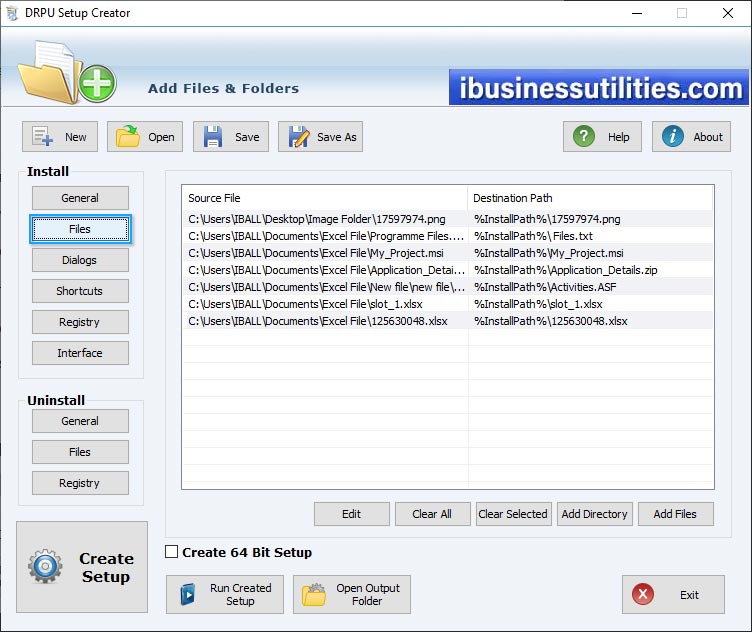752x632 pixels.
Task: Click the Run Created Setup play icon
Action: (x=188, y=595)
